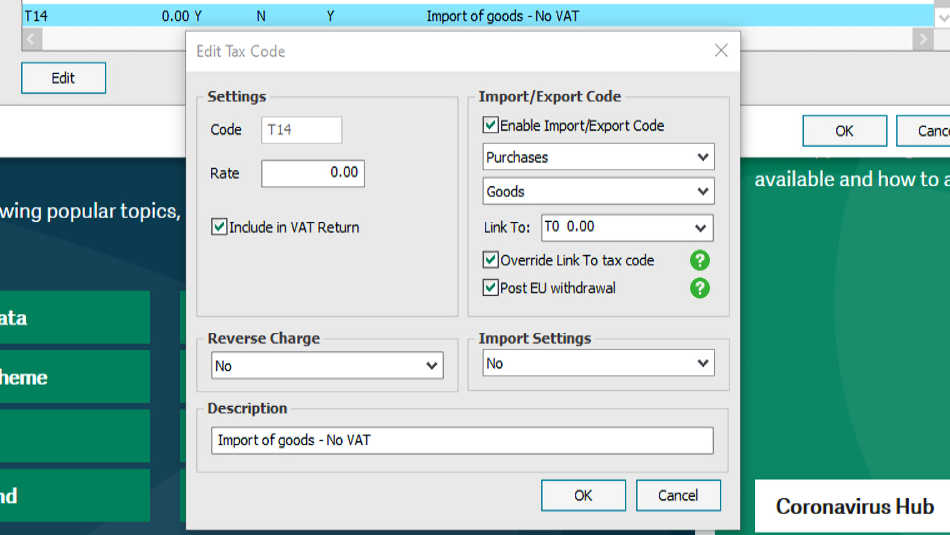This screenshot has height=535, width=950.
Task: Click left arrow of horizontal scrollbar
Action: click(32, 40)
